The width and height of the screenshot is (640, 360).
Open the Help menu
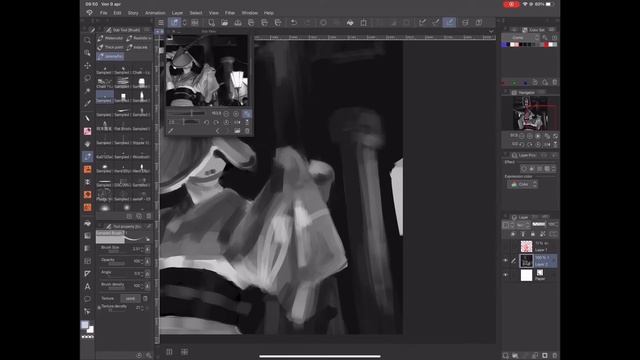tap(269, 13)
